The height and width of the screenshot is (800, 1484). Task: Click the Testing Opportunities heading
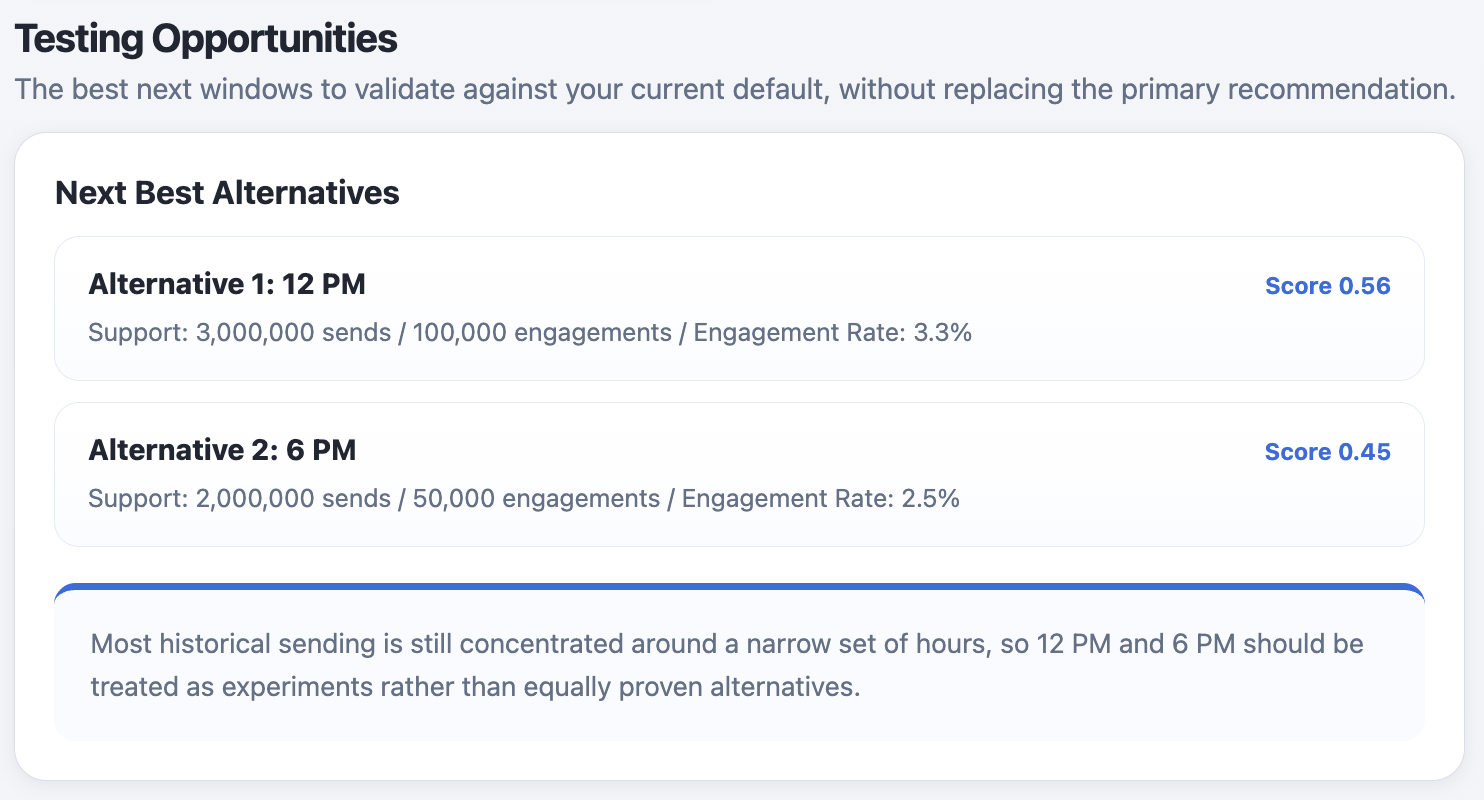click(x=206, y=39)
